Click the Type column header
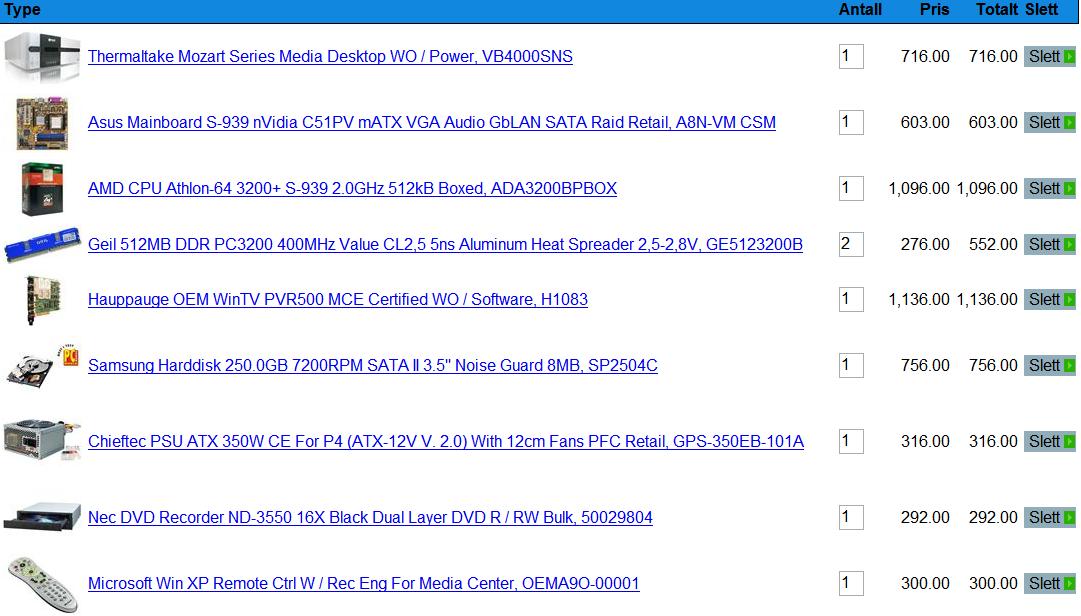Screen dimensions: 1081x616 click(x=22, y=10)
